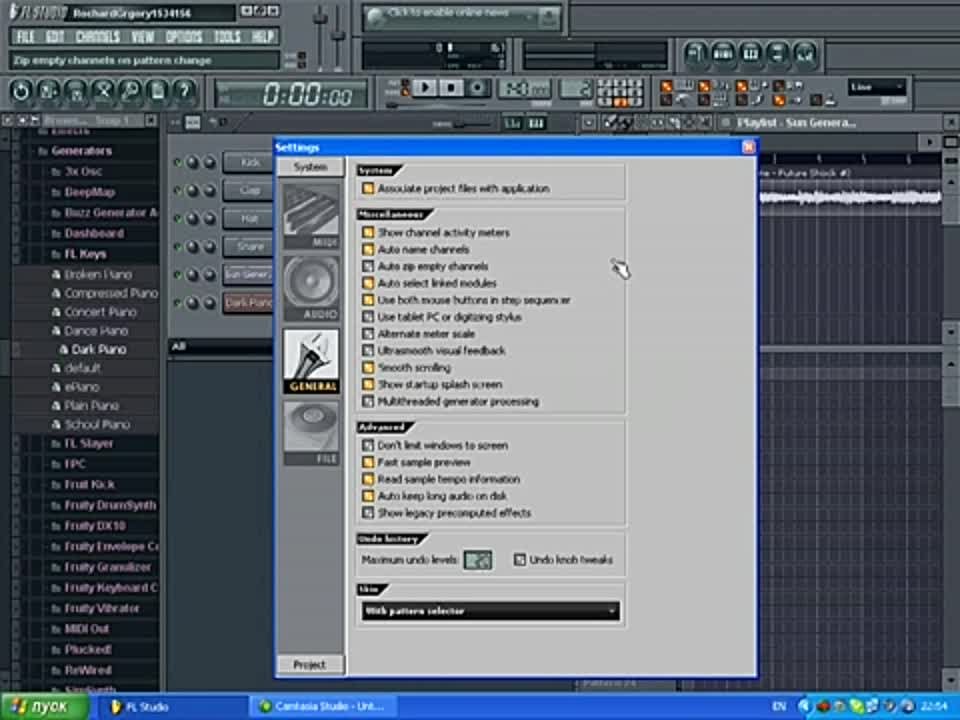The height and width of the screenshot is (720, 960).
Task: Select the Hat channel button
Action: point(248,219)
